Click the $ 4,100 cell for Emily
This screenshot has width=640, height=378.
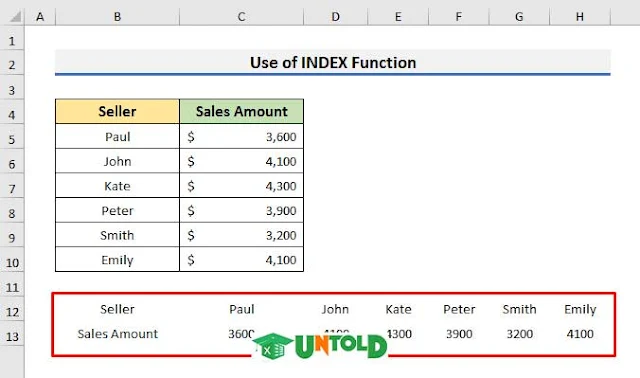point(242,260)
